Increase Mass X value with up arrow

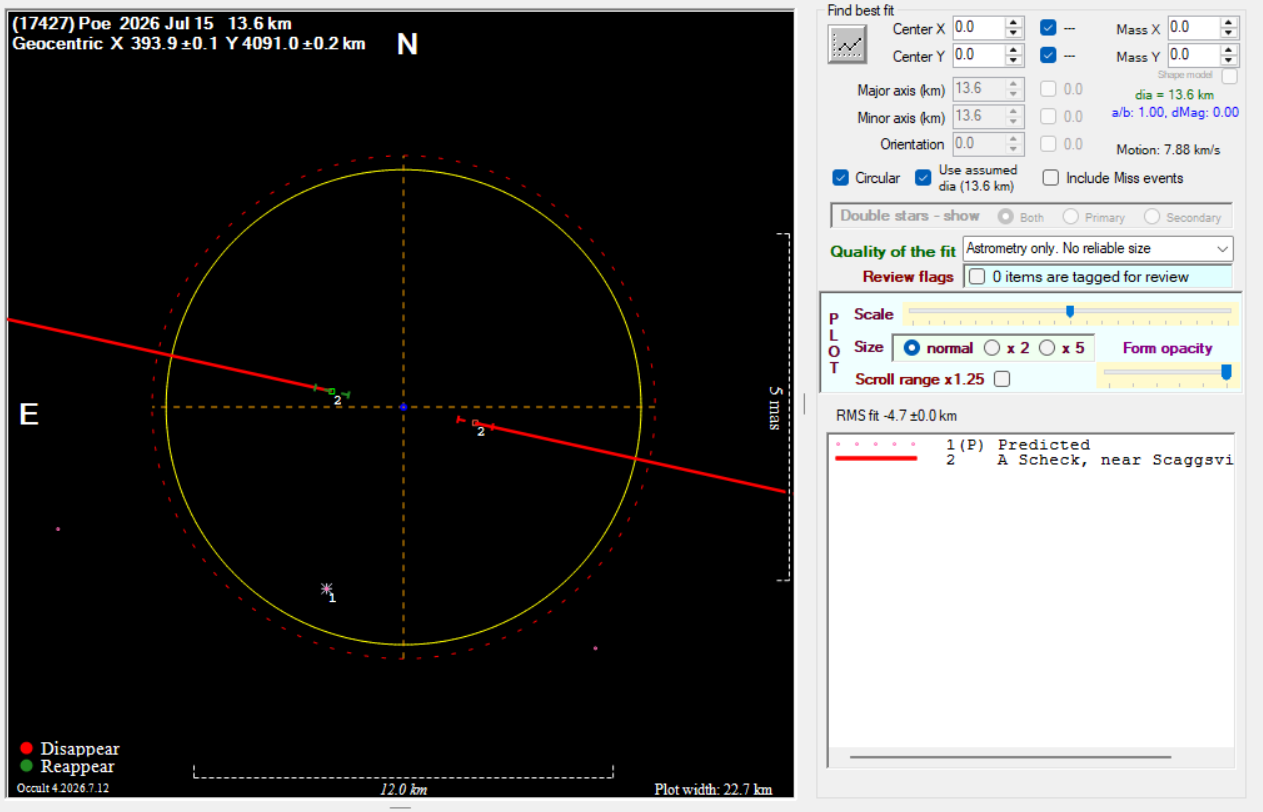point(1229,22)
